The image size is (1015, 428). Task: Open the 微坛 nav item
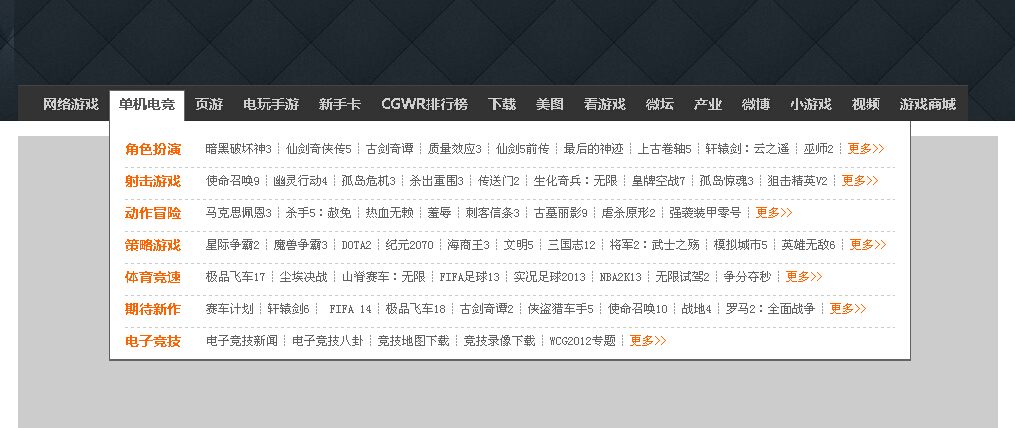660,104
